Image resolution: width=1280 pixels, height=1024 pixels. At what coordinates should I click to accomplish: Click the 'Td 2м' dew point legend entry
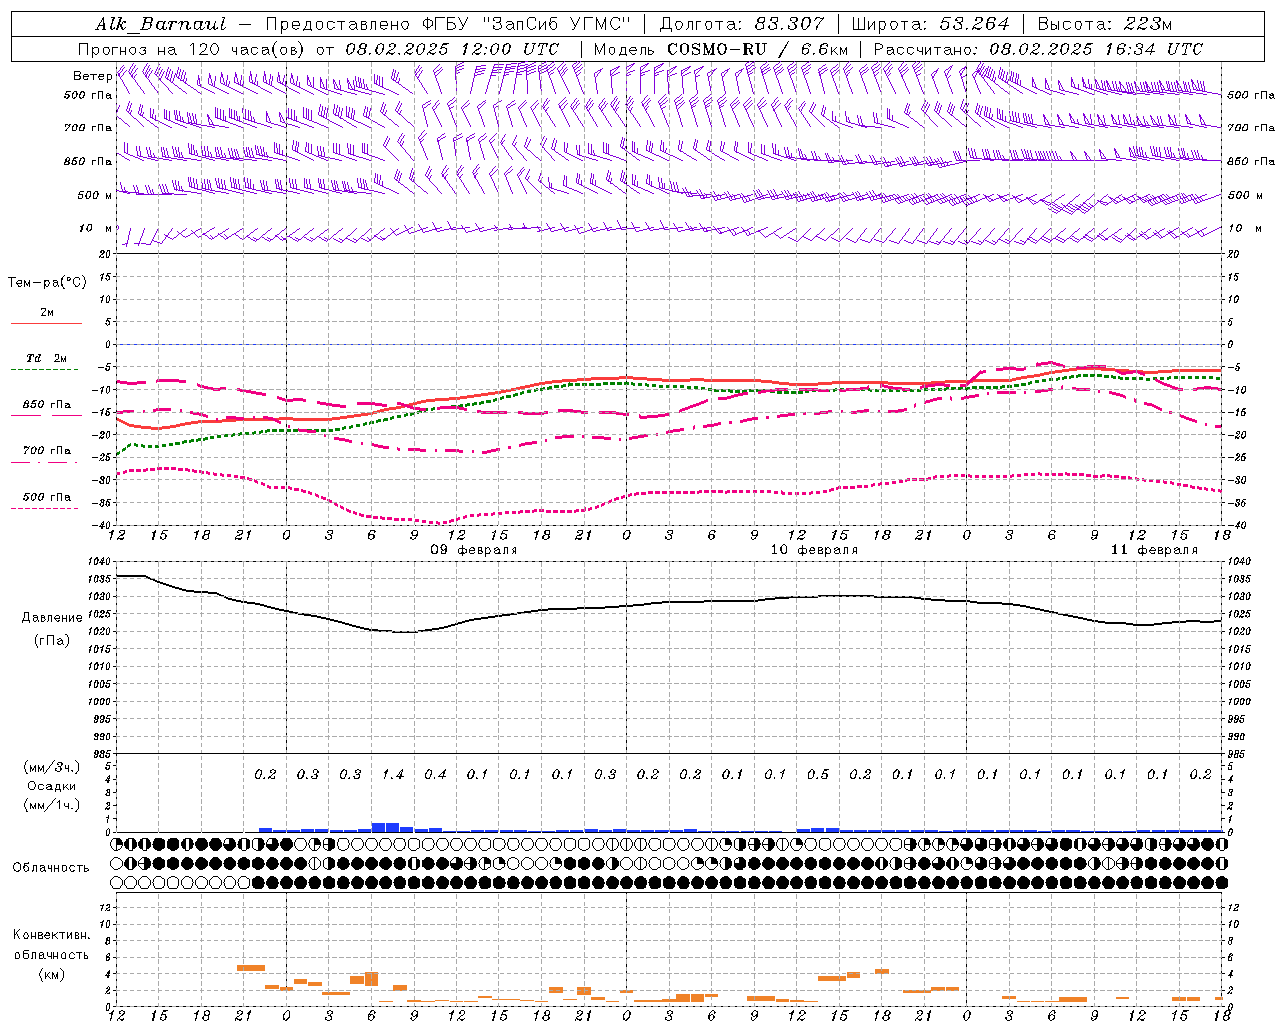click(x=46, y=358)
